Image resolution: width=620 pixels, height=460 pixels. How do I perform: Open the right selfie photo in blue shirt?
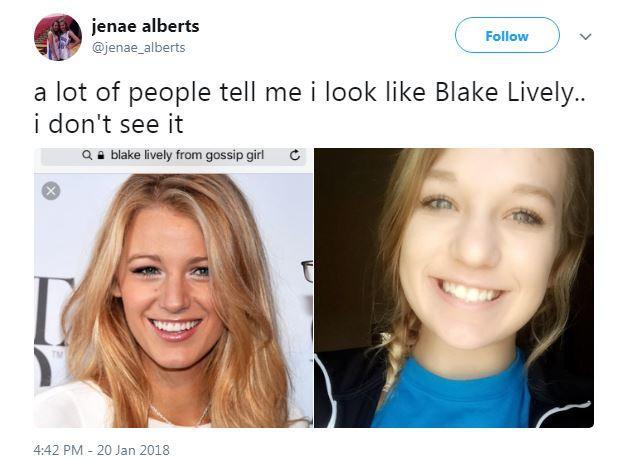click(454, 288)
